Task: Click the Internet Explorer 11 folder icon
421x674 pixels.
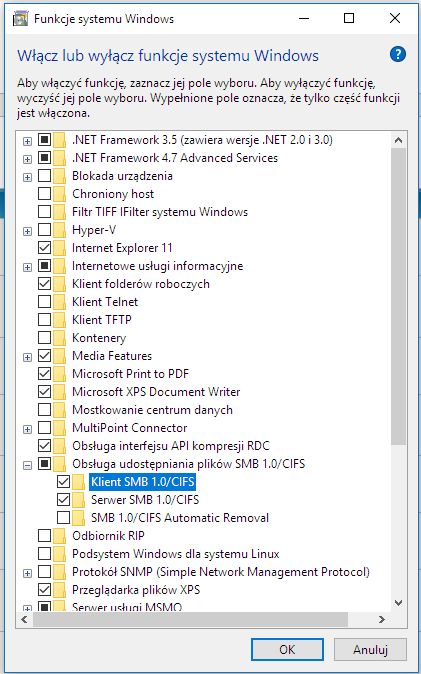Action: (59, 248)
